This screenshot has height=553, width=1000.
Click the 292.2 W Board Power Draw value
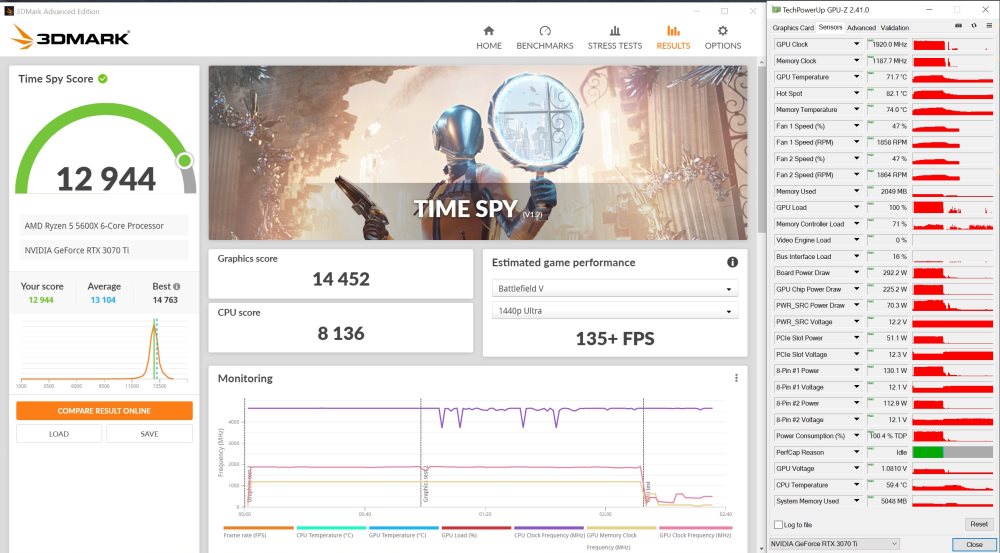tap(894, 272)
